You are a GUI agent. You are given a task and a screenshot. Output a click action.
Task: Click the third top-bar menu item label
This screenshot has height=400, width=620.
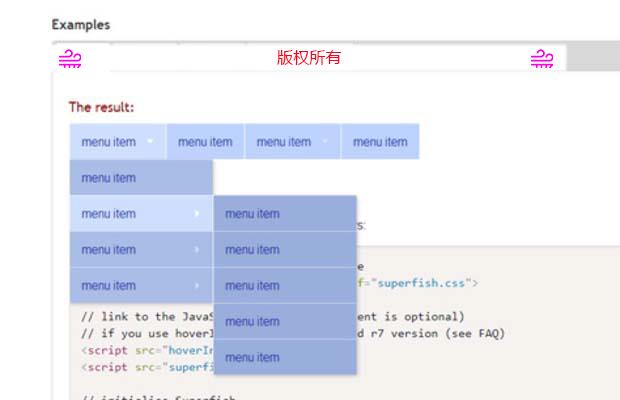(x=283, y=142)
